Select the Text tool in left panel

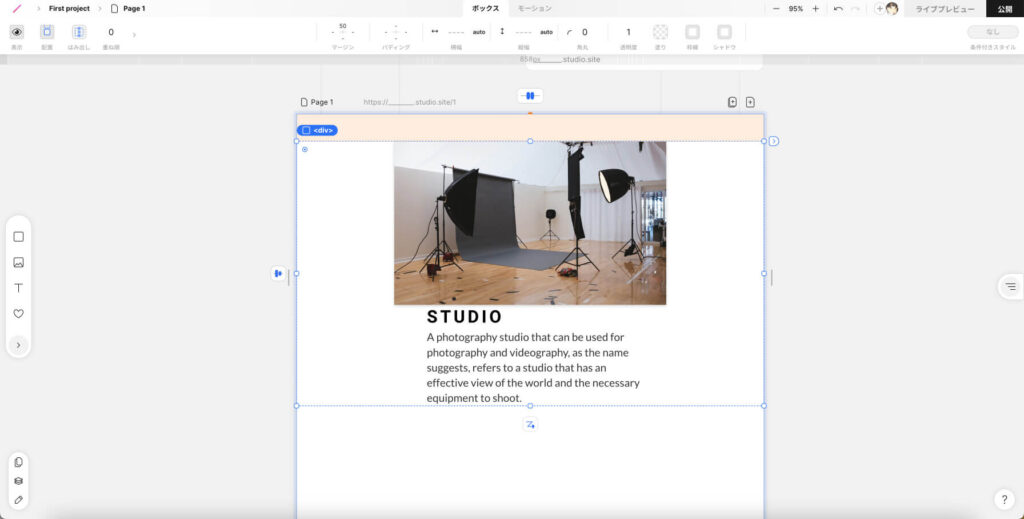pos(18,288)
